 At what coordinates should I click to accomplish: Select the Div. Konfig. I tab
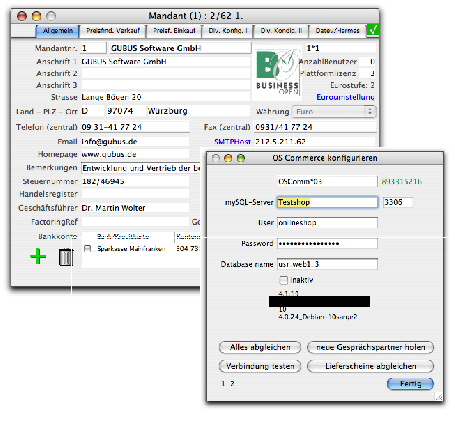tap(228, 31)
